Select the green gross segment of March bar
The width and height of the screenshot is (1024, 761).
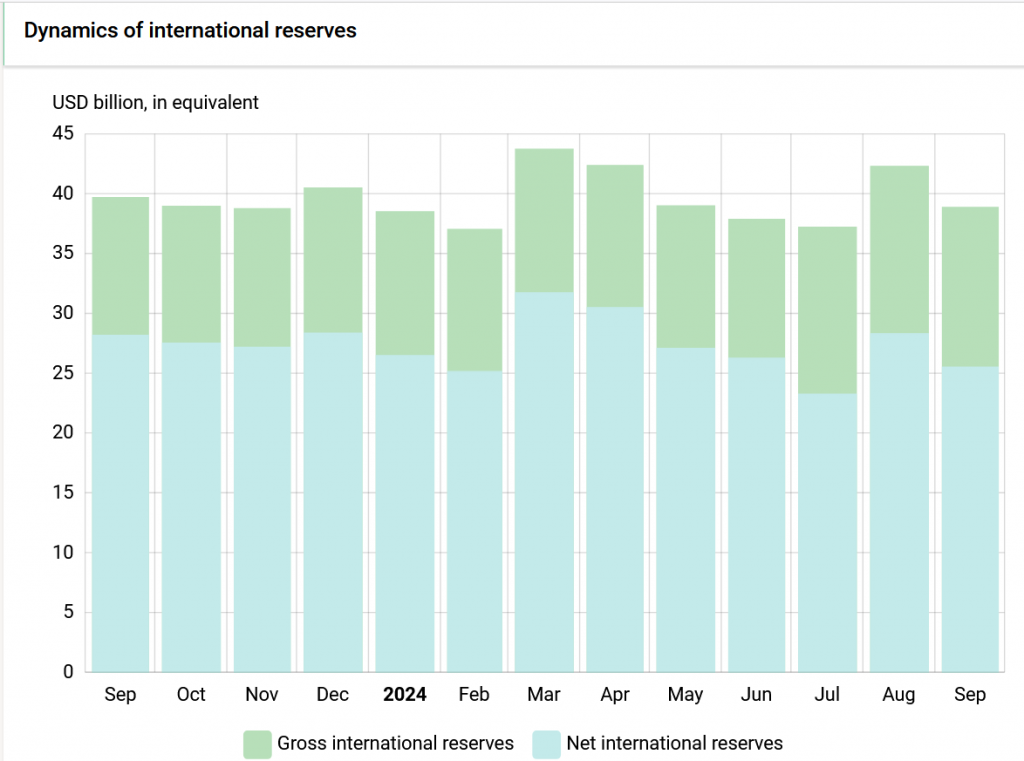point(544,220)
